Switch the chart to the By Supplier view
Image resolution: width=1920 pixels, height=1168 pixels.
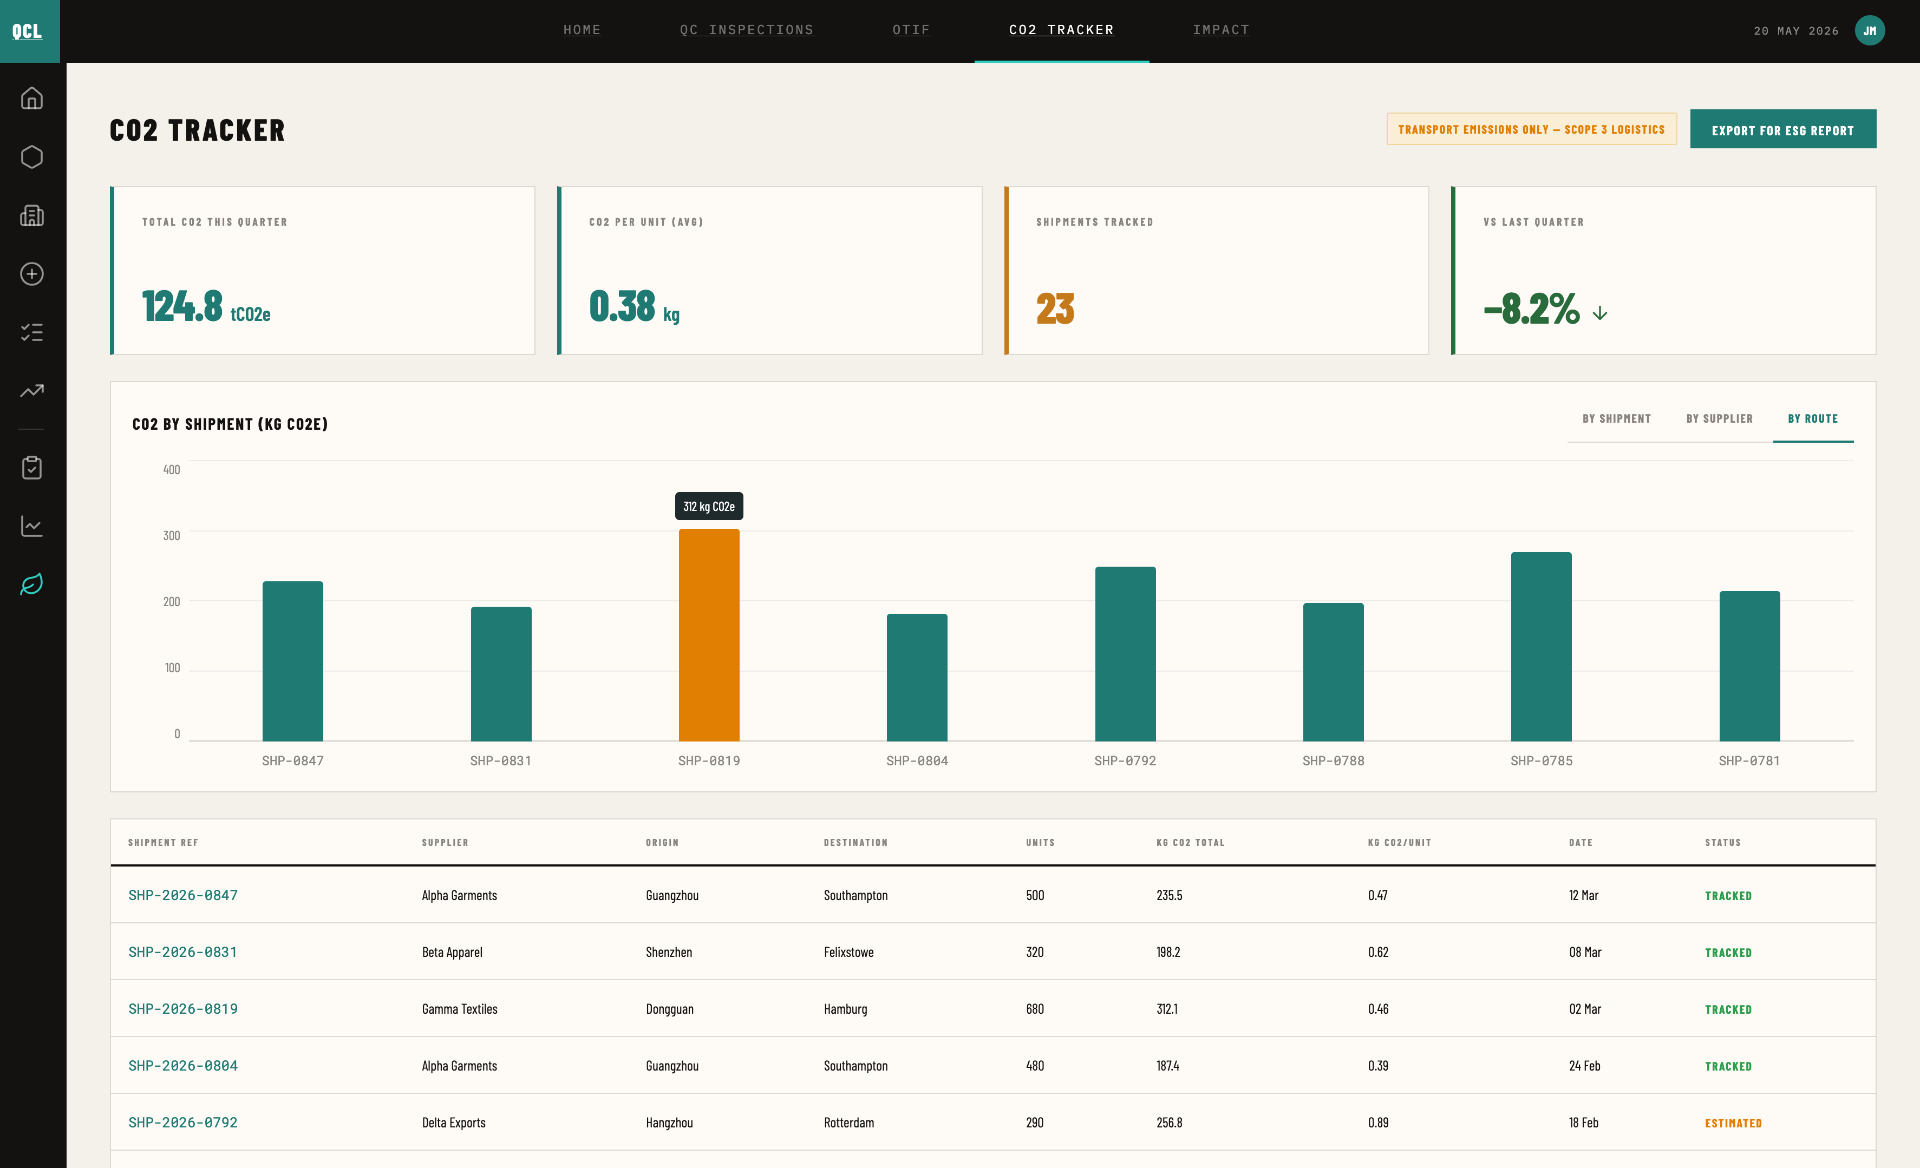click(x=1719, y=419)
